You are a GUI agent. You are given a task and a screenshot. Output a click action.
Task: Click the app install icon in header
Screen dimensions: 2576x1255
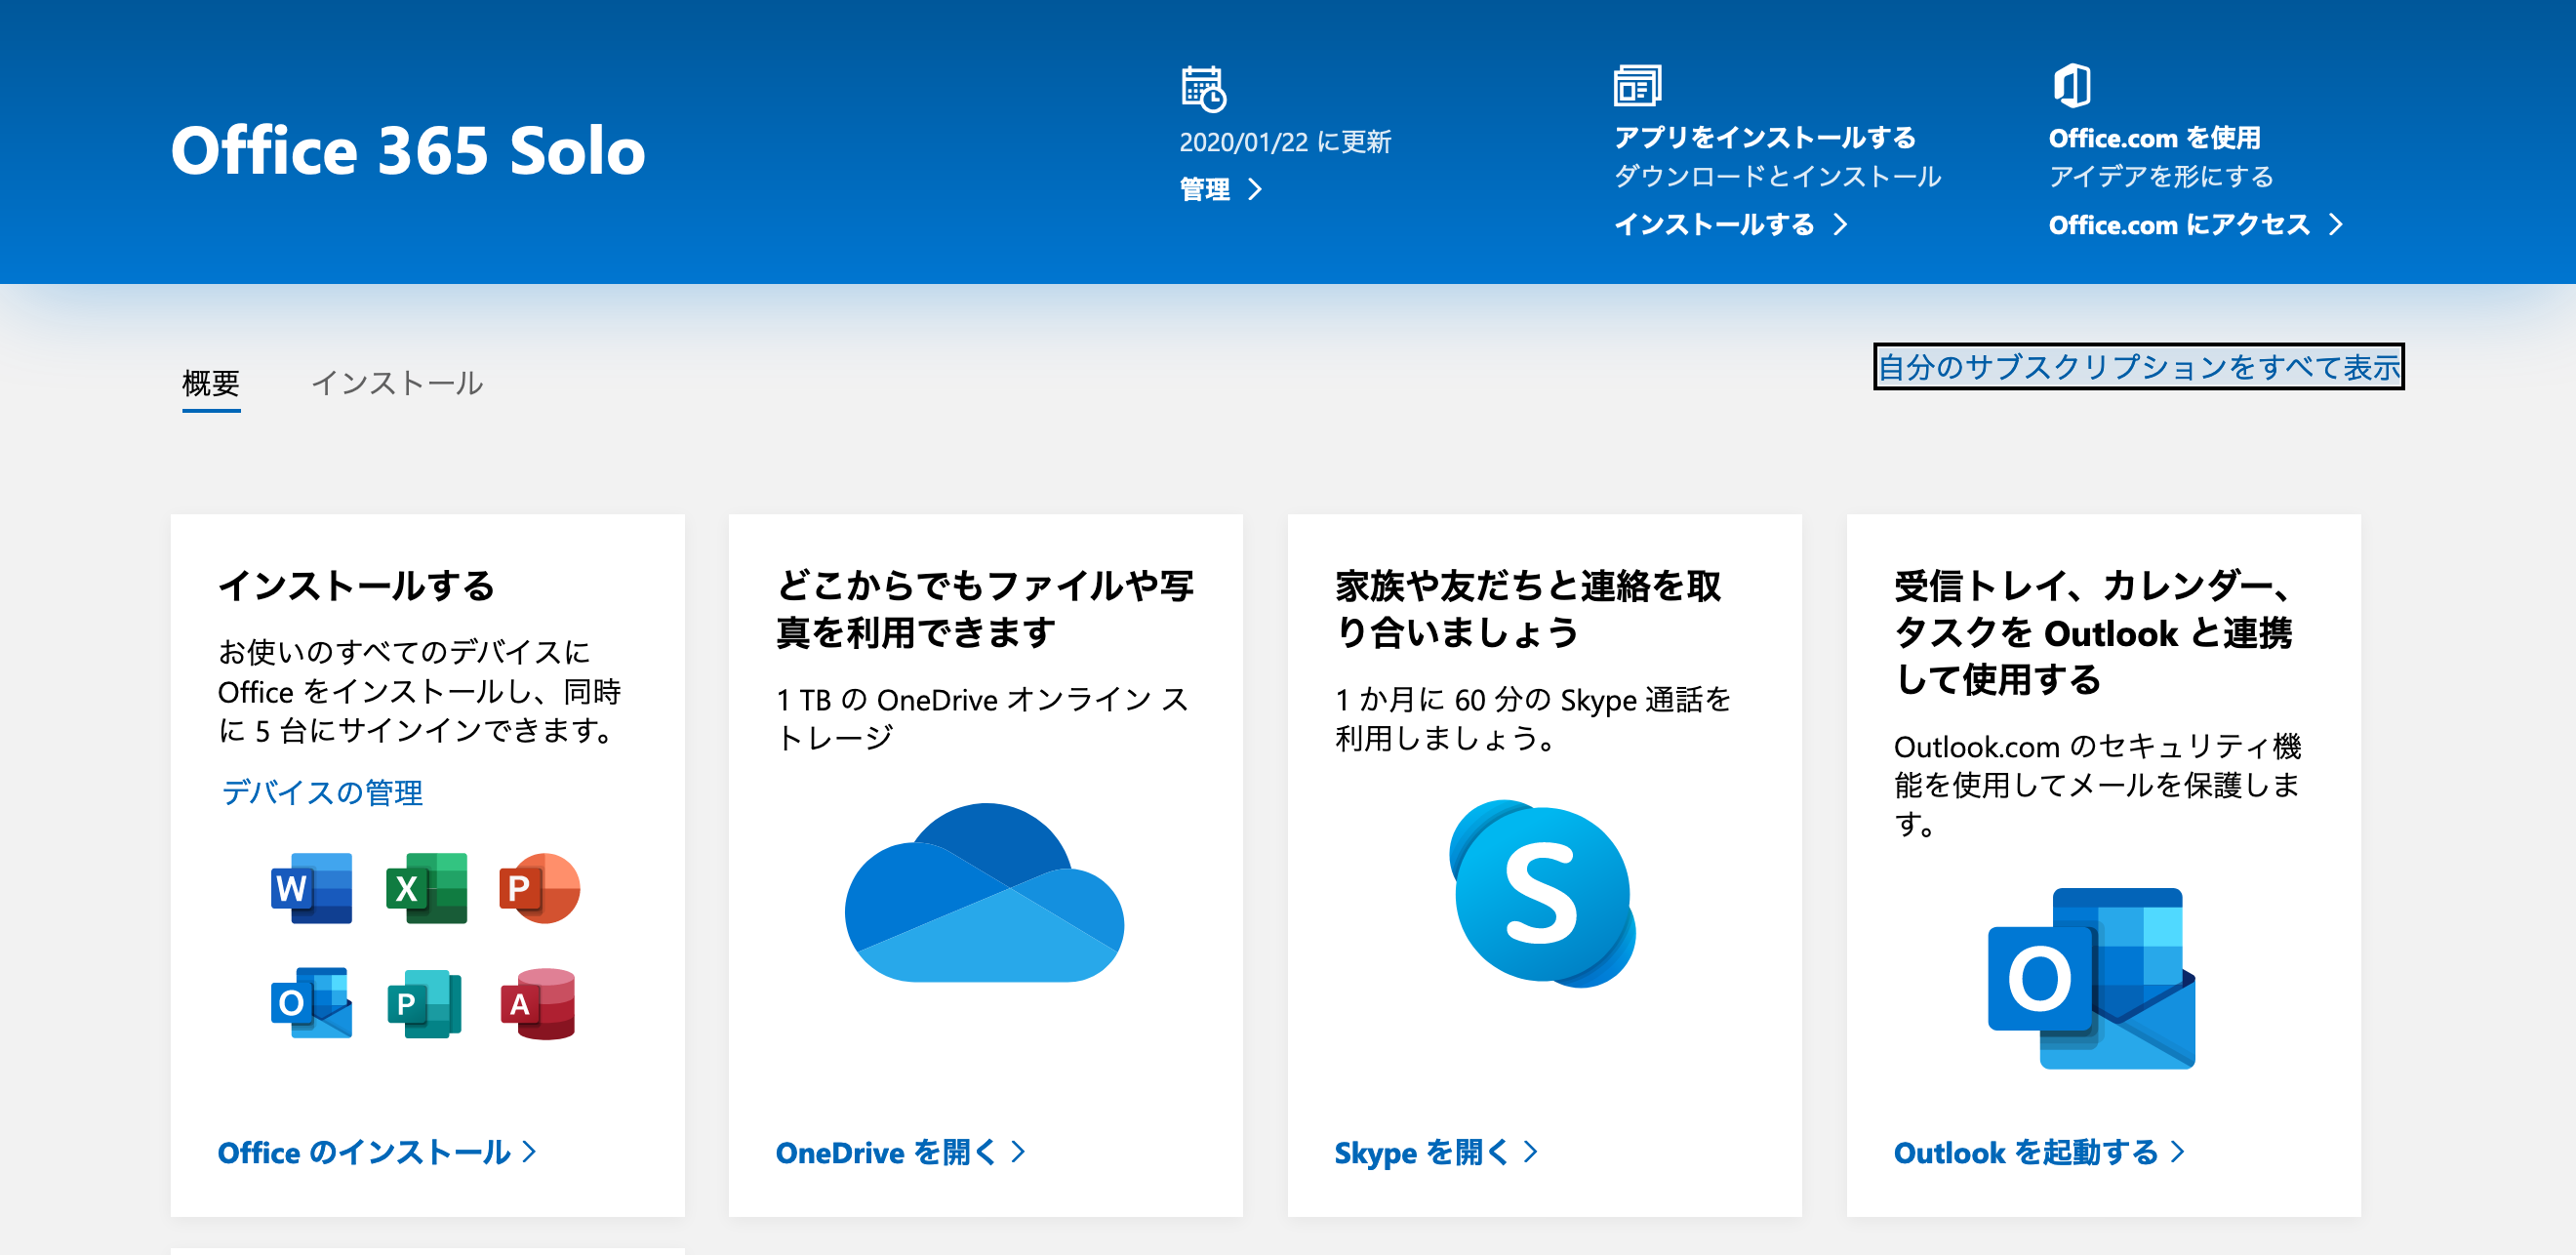[1637, 85]
